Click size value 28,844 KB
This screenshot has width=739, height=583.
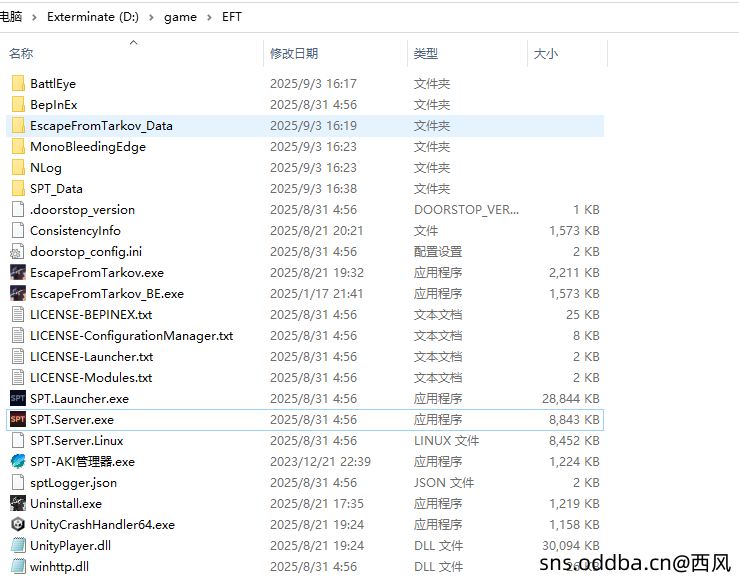pyautogui.click(x=571, y=399)
